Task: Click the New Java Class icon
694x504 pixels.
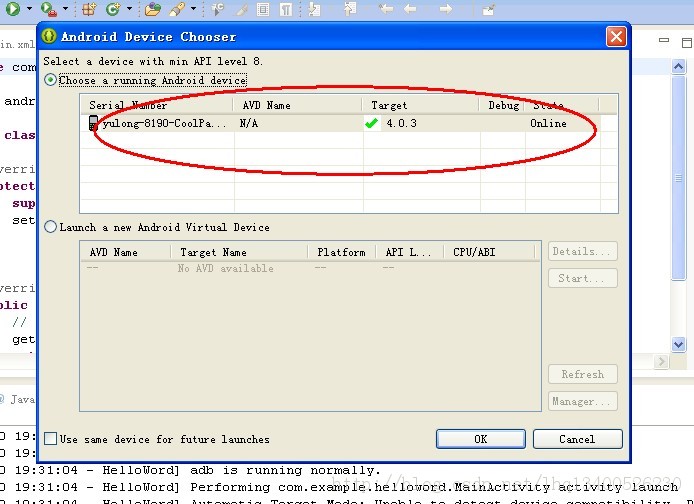Action: pos(113,9)
